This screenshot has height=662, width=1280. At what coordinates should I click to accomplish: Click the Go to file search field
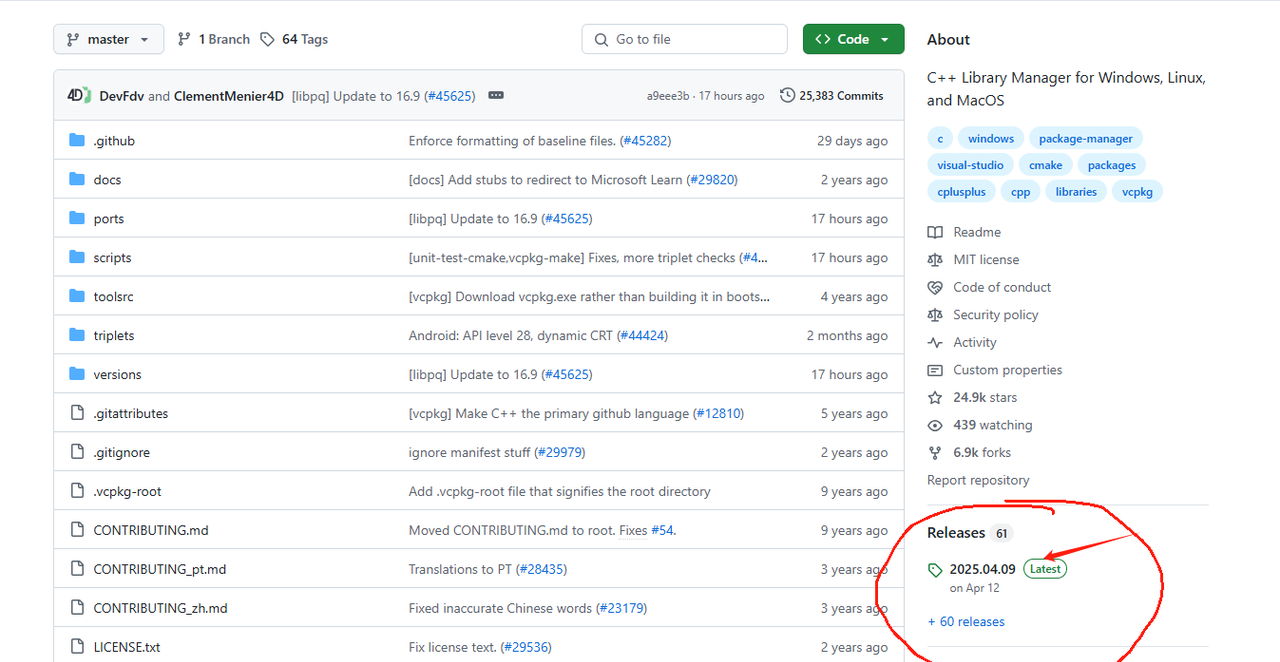coord(684,39)
